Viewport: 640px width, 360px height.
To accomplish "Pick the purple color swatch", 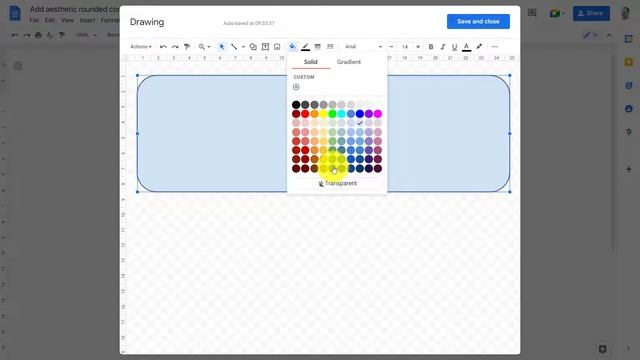I will [x=369, y=113].
